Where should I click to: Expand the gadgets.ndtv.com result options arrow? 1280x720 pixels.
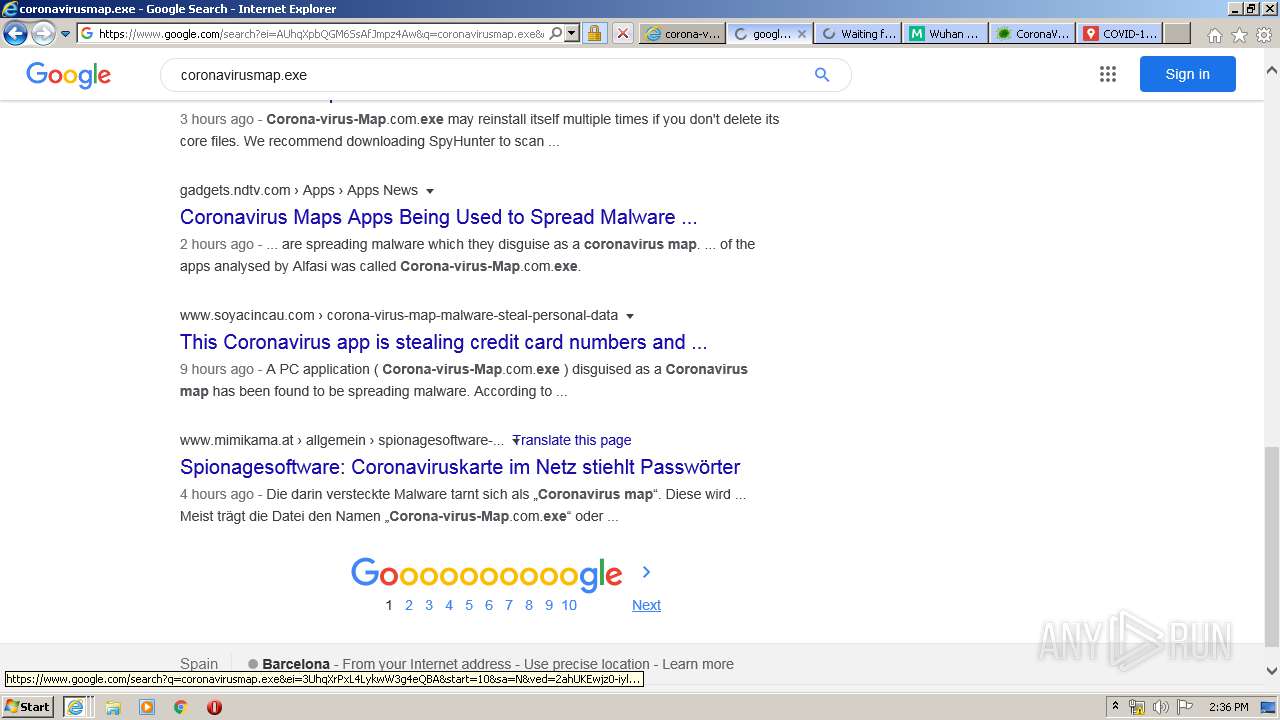tap(430, 191)
